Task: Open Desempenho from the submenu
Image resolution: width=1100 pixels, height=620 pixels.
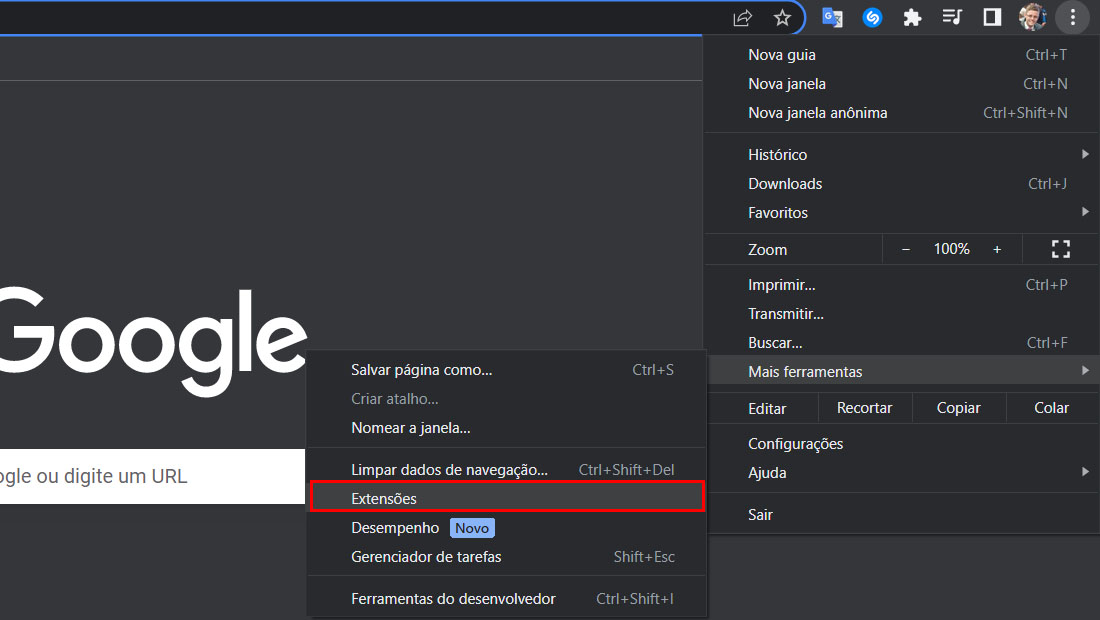Action: pyautogui.click(x=507, y=527)
